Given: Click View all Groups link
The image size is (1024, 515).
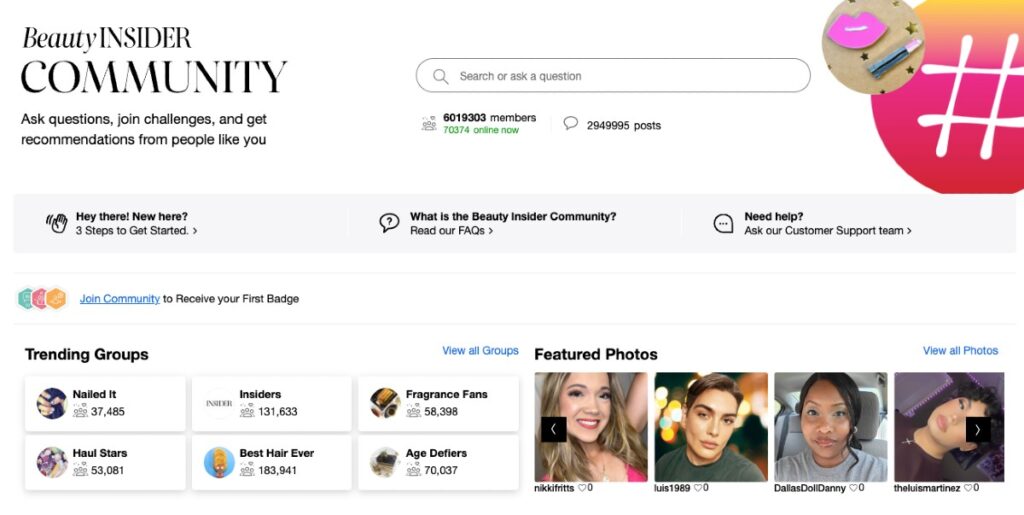Looking at the screenshot, I should tap(480, 351).
